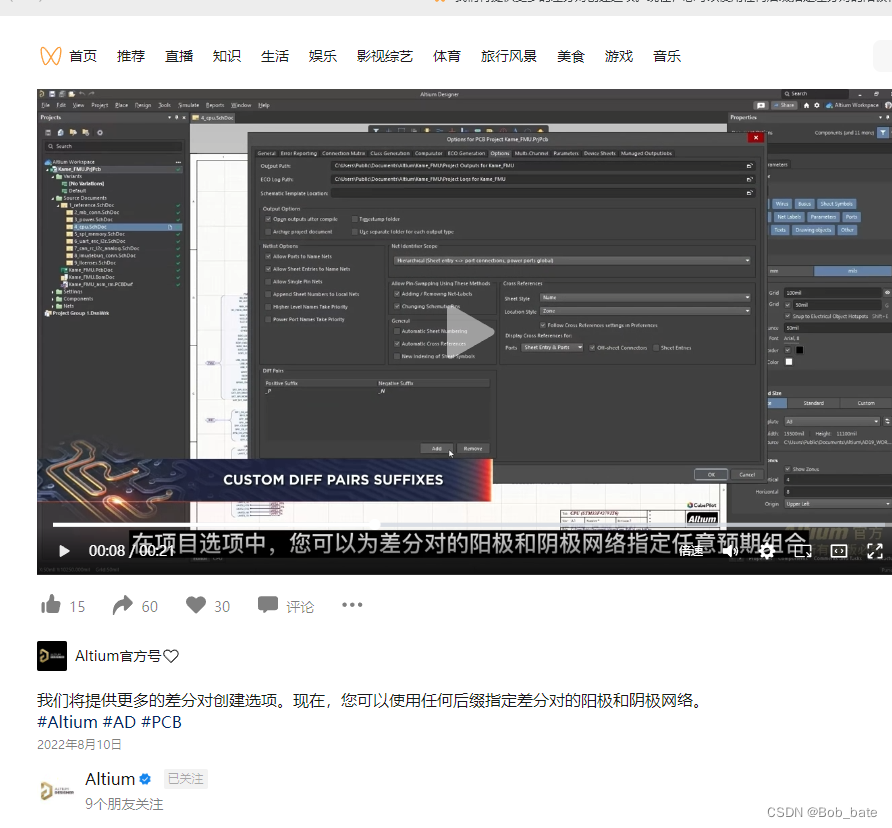The height and width of the screenshot is (828, 892).
Task: Open the 旅行风景 category
Action: (509, 56)
